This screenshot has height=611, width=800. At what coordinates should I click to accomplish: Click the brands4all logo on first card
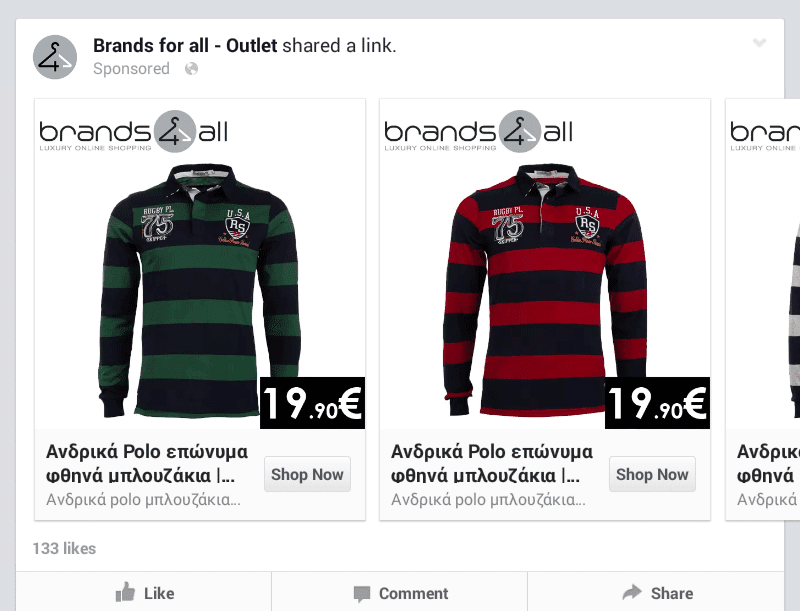134,132
